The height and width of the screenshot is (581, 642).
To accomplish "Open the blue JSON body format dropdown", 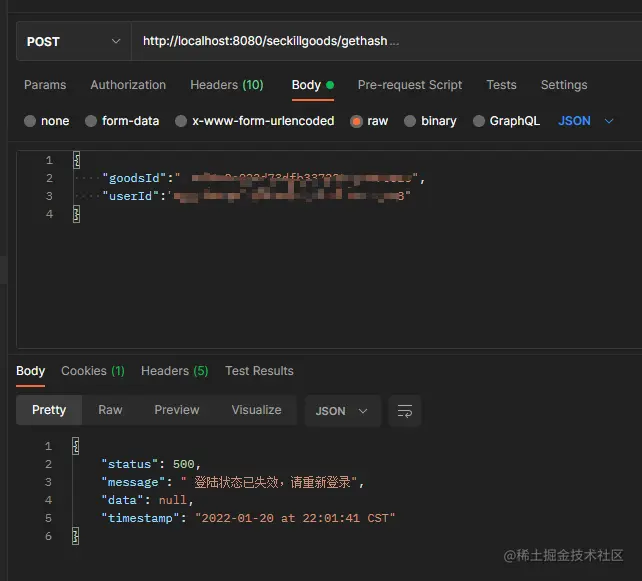I will (585, 121).
